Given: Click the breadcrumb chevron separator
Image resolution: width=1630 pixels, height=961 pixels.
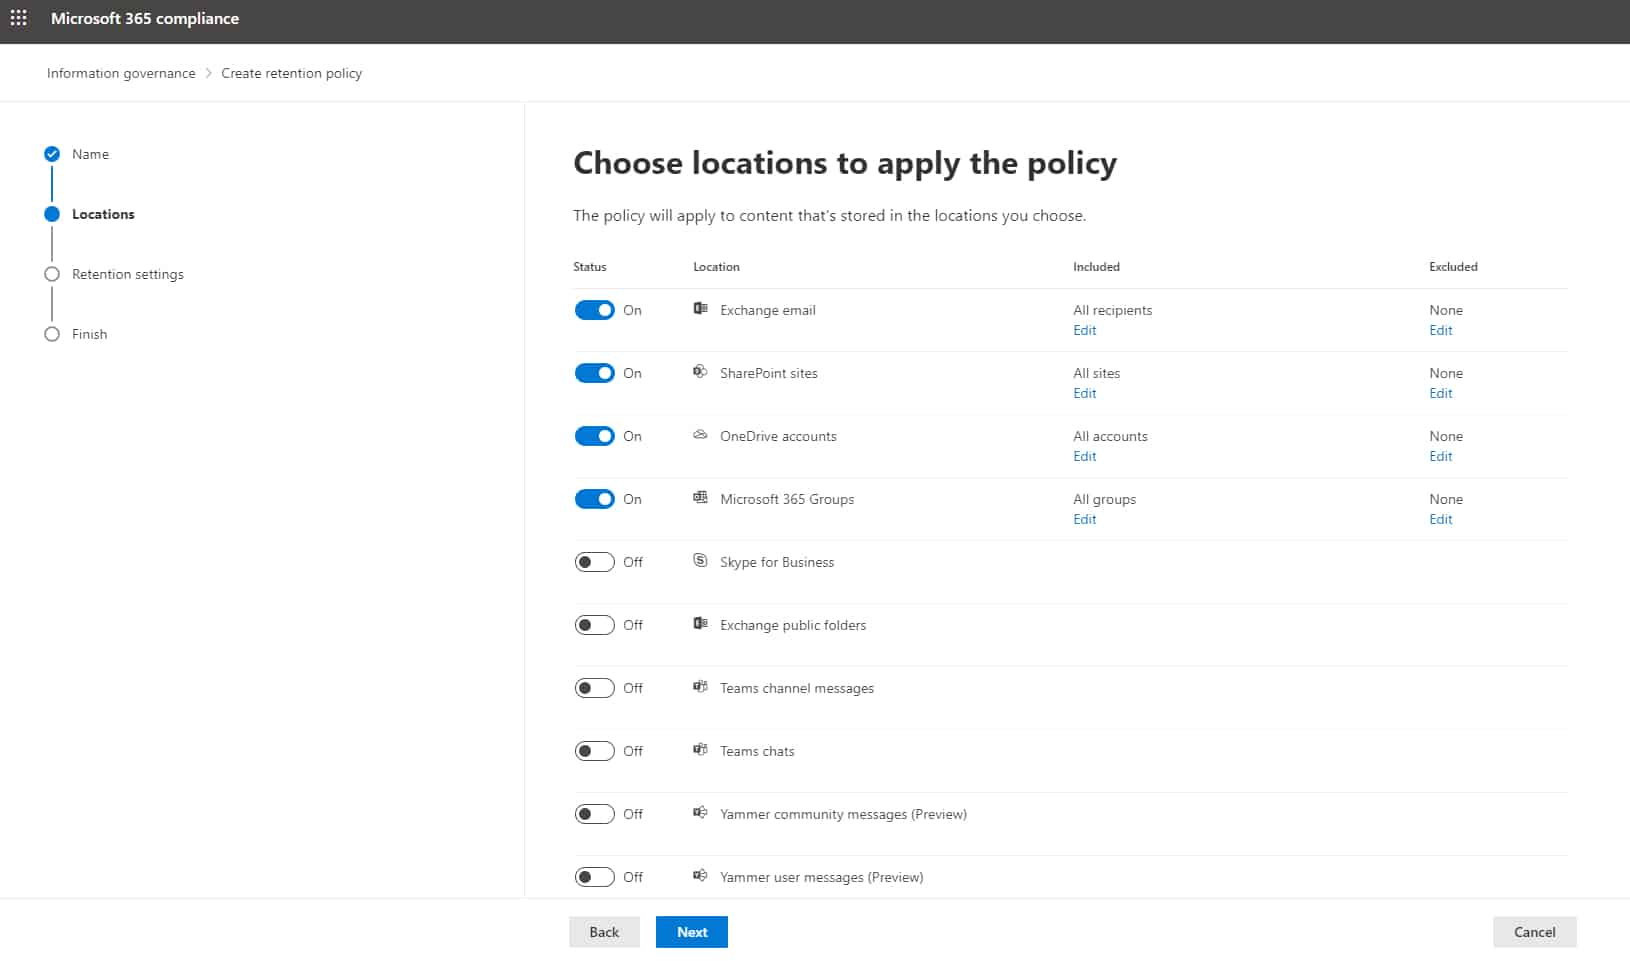Looking at the screenshot, I should tap(209, 73).
